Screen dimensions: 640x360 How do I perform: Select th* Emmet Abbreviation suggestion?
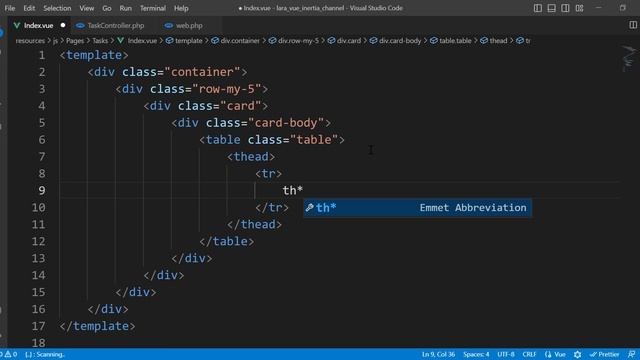417,208
